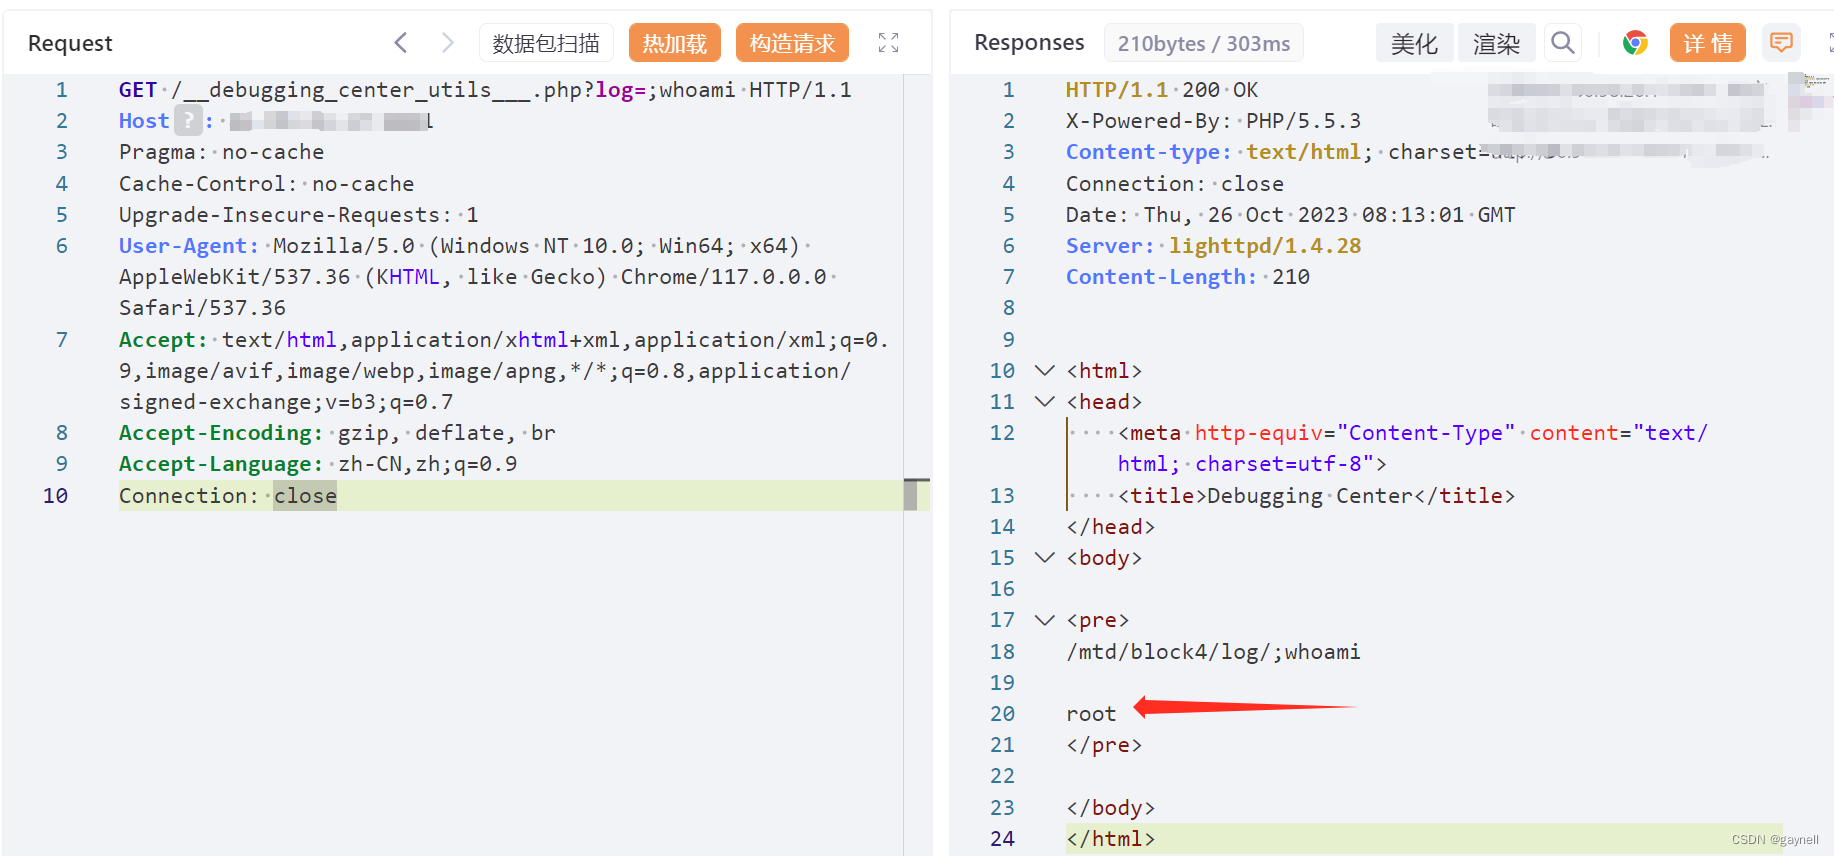Click the X-Powered-By: PHP/5.5.3 line

pos(1213,121)
